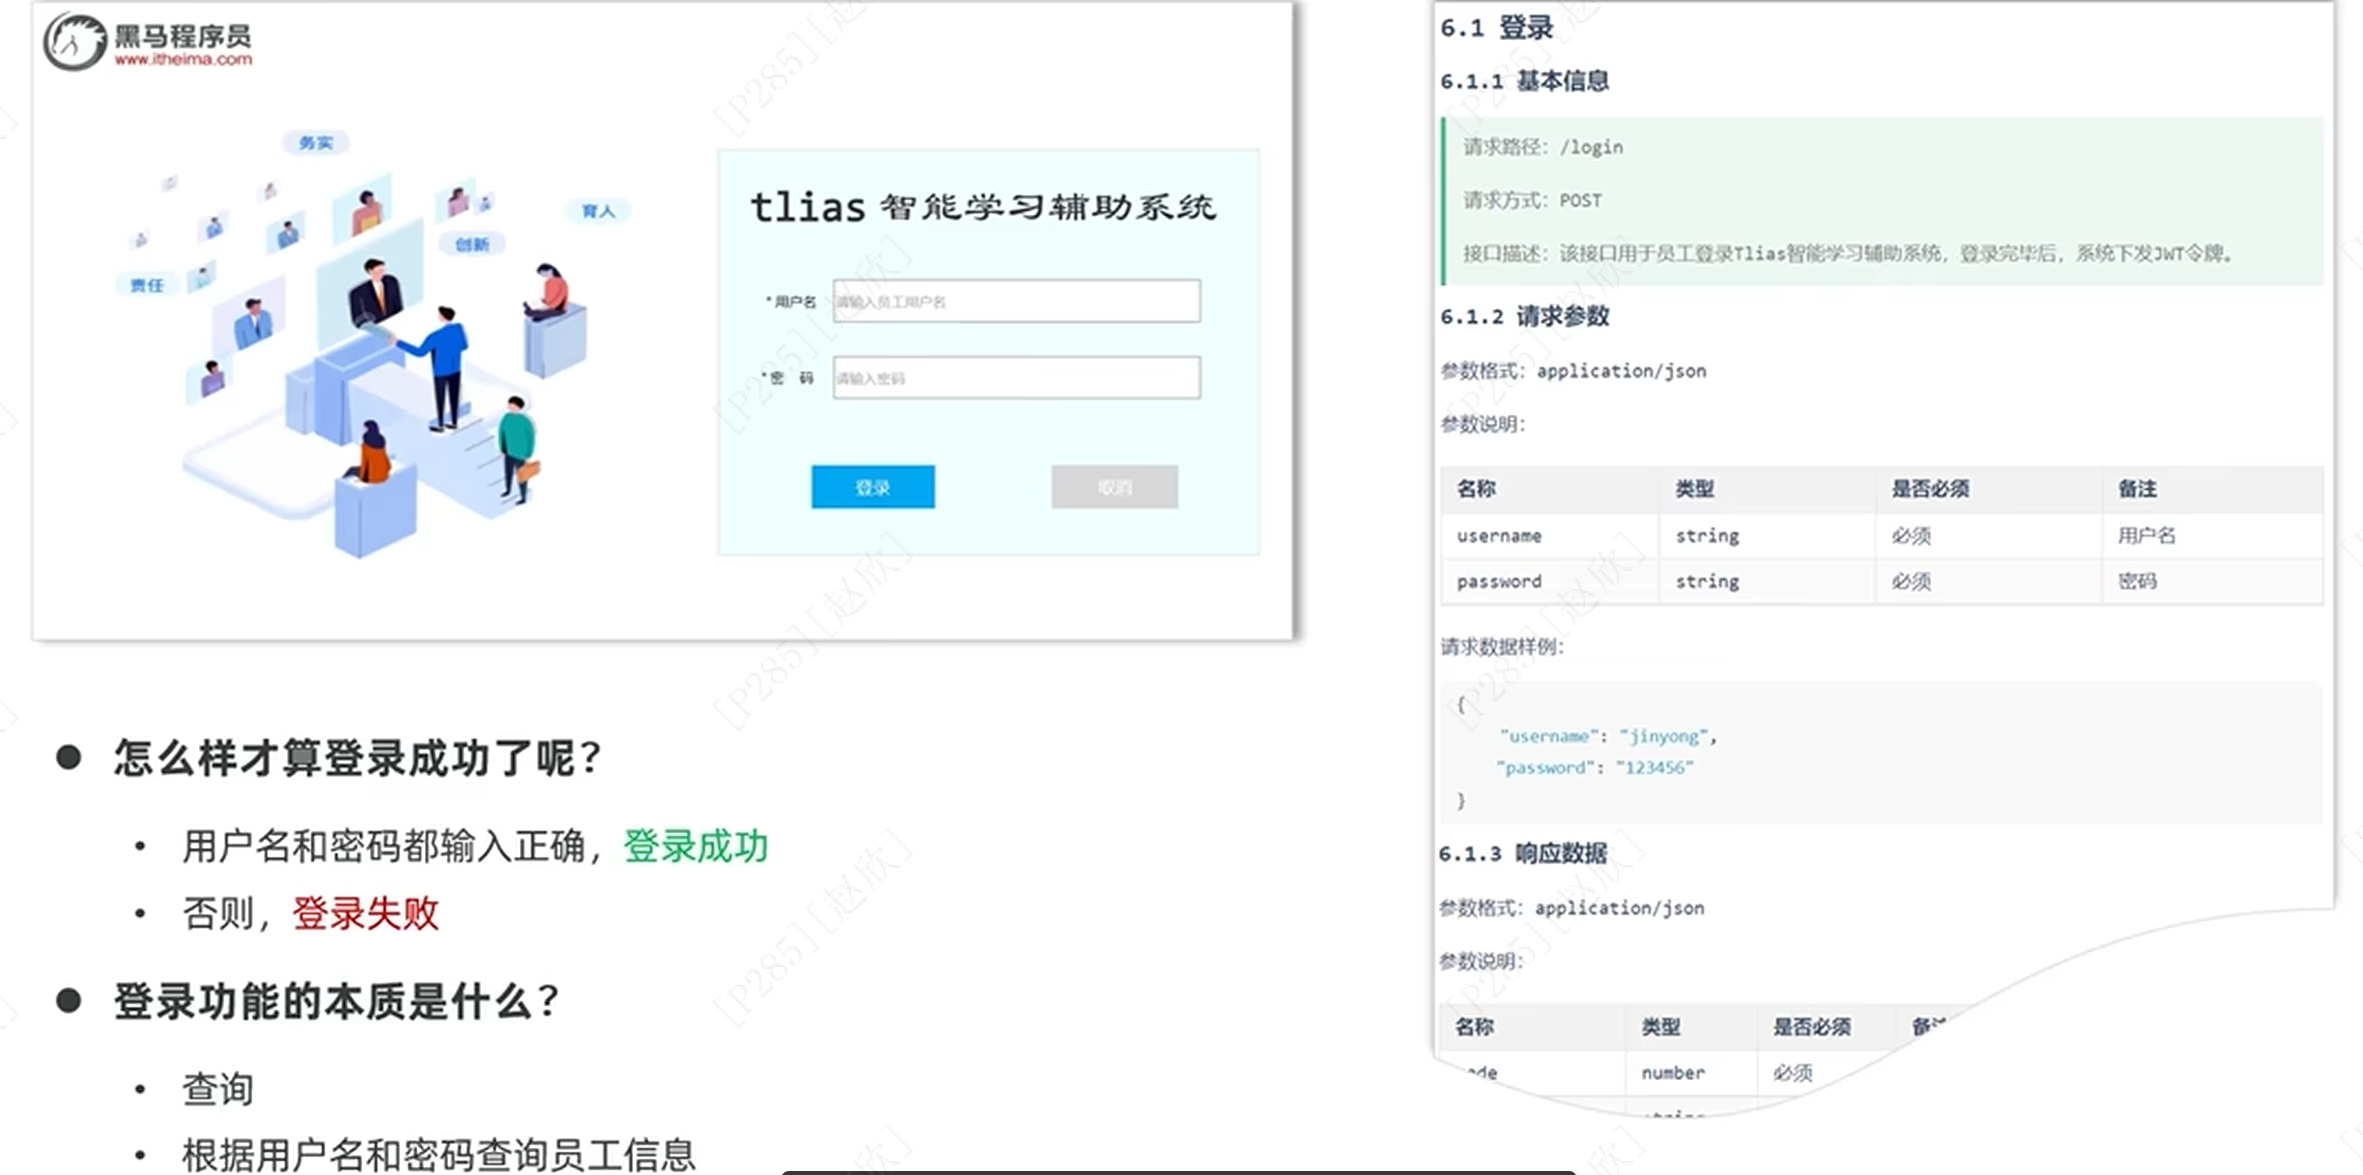Viewport: 2363px width, 1175px height.
Task: Click the 6.1.3 响应数据 section heading
Action: (x=1522, y=853)
